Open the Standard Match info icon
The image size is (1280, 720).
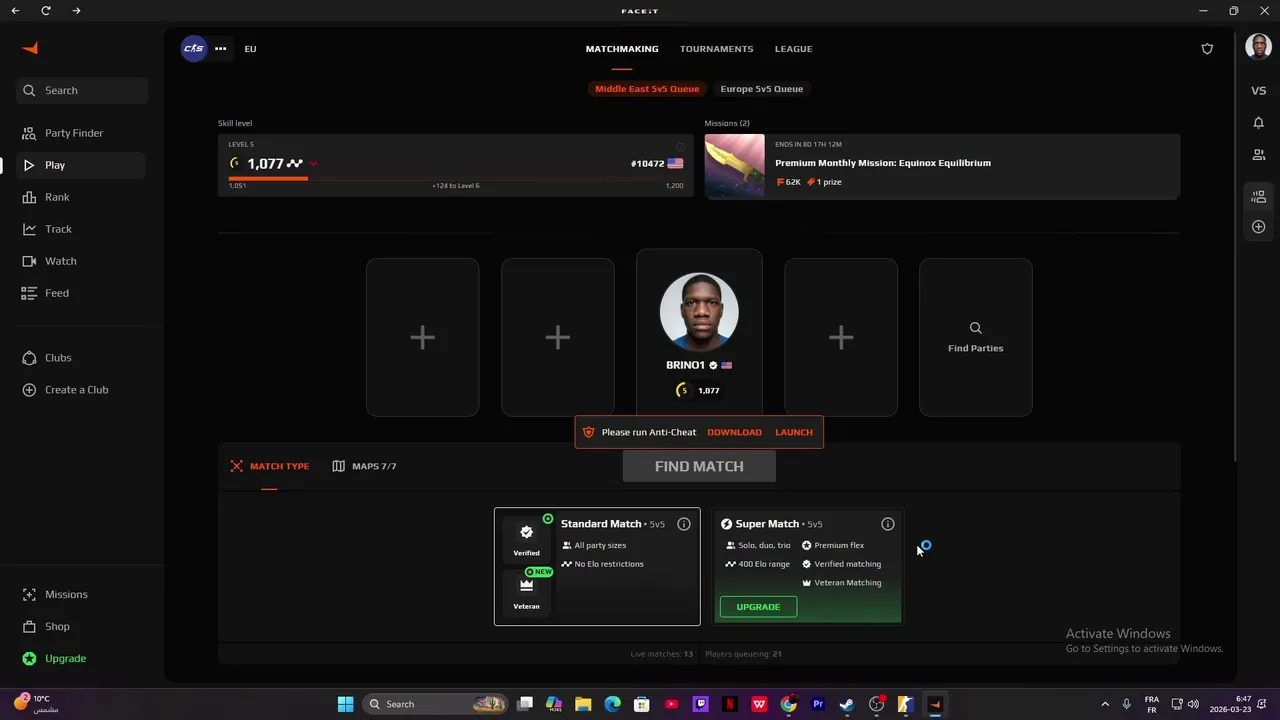tap(684, 524)
